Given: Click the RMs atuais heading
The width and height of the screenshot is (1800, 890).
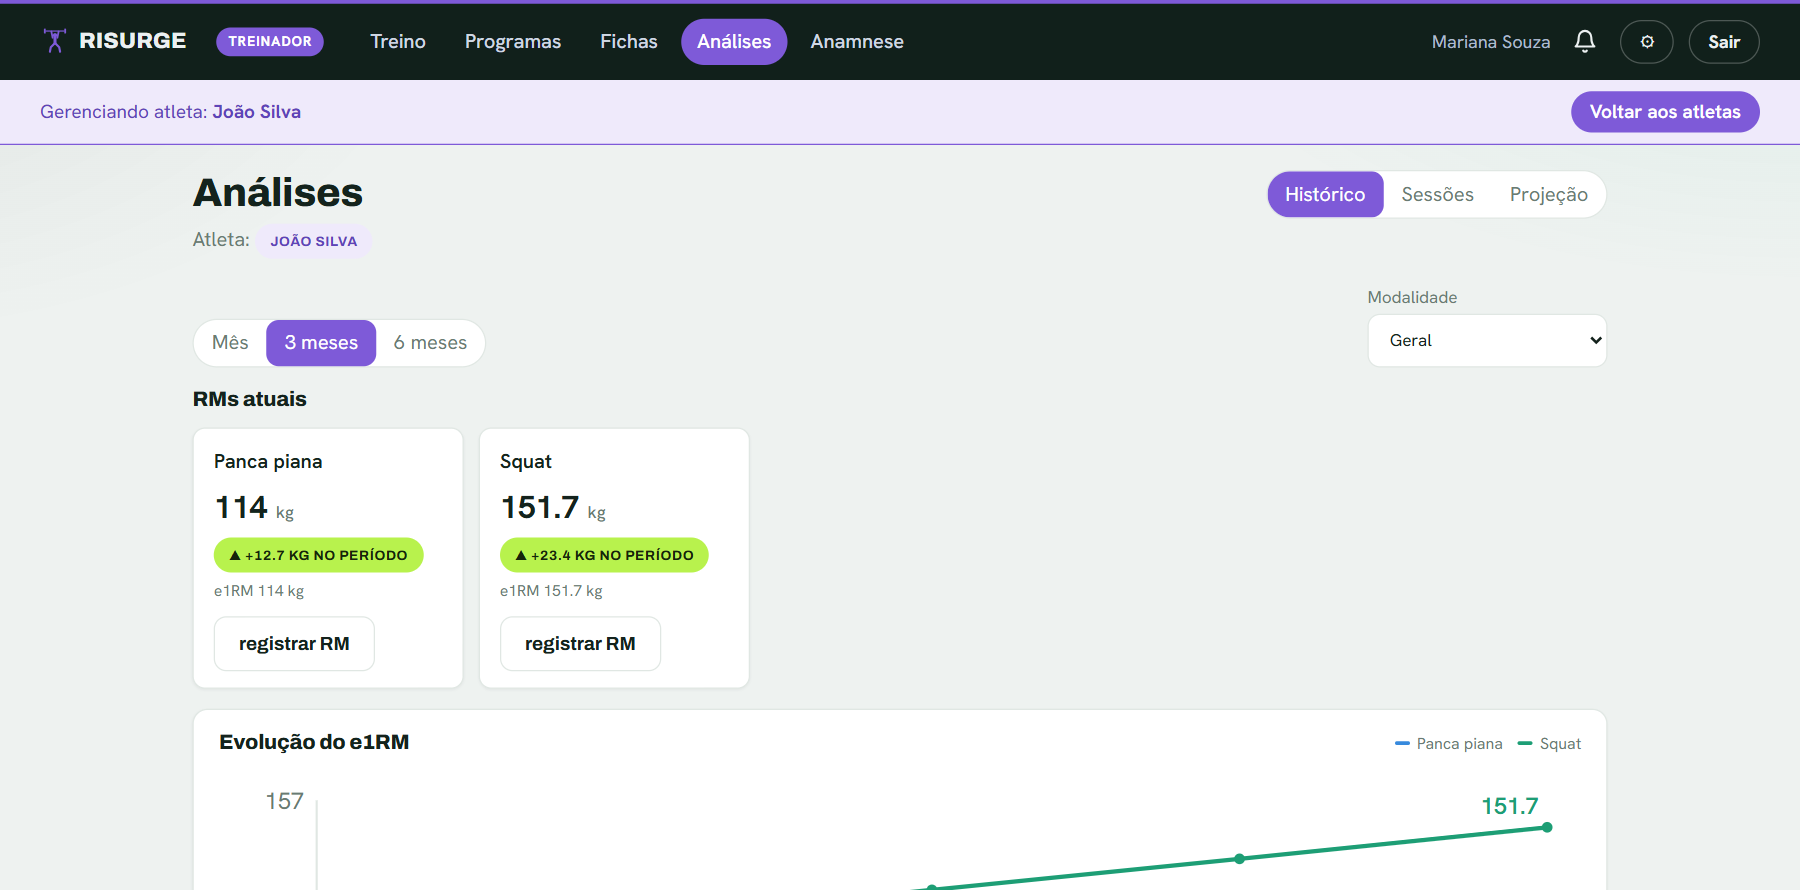Looking at the screenshot, I should pos(250,399).
